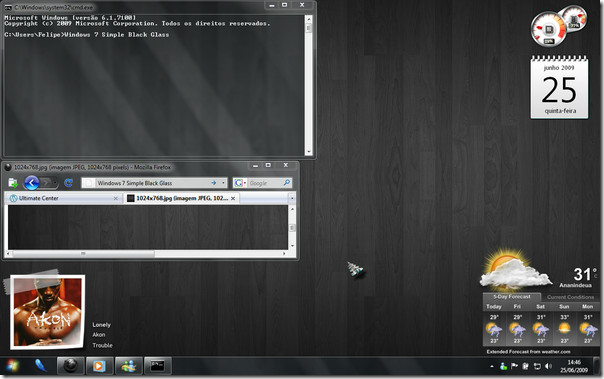The width and height of the screenshot is (604, 379).
Task: Click the 31° current temperature reading
Action: pyautogui.click(x=584, y=274)
